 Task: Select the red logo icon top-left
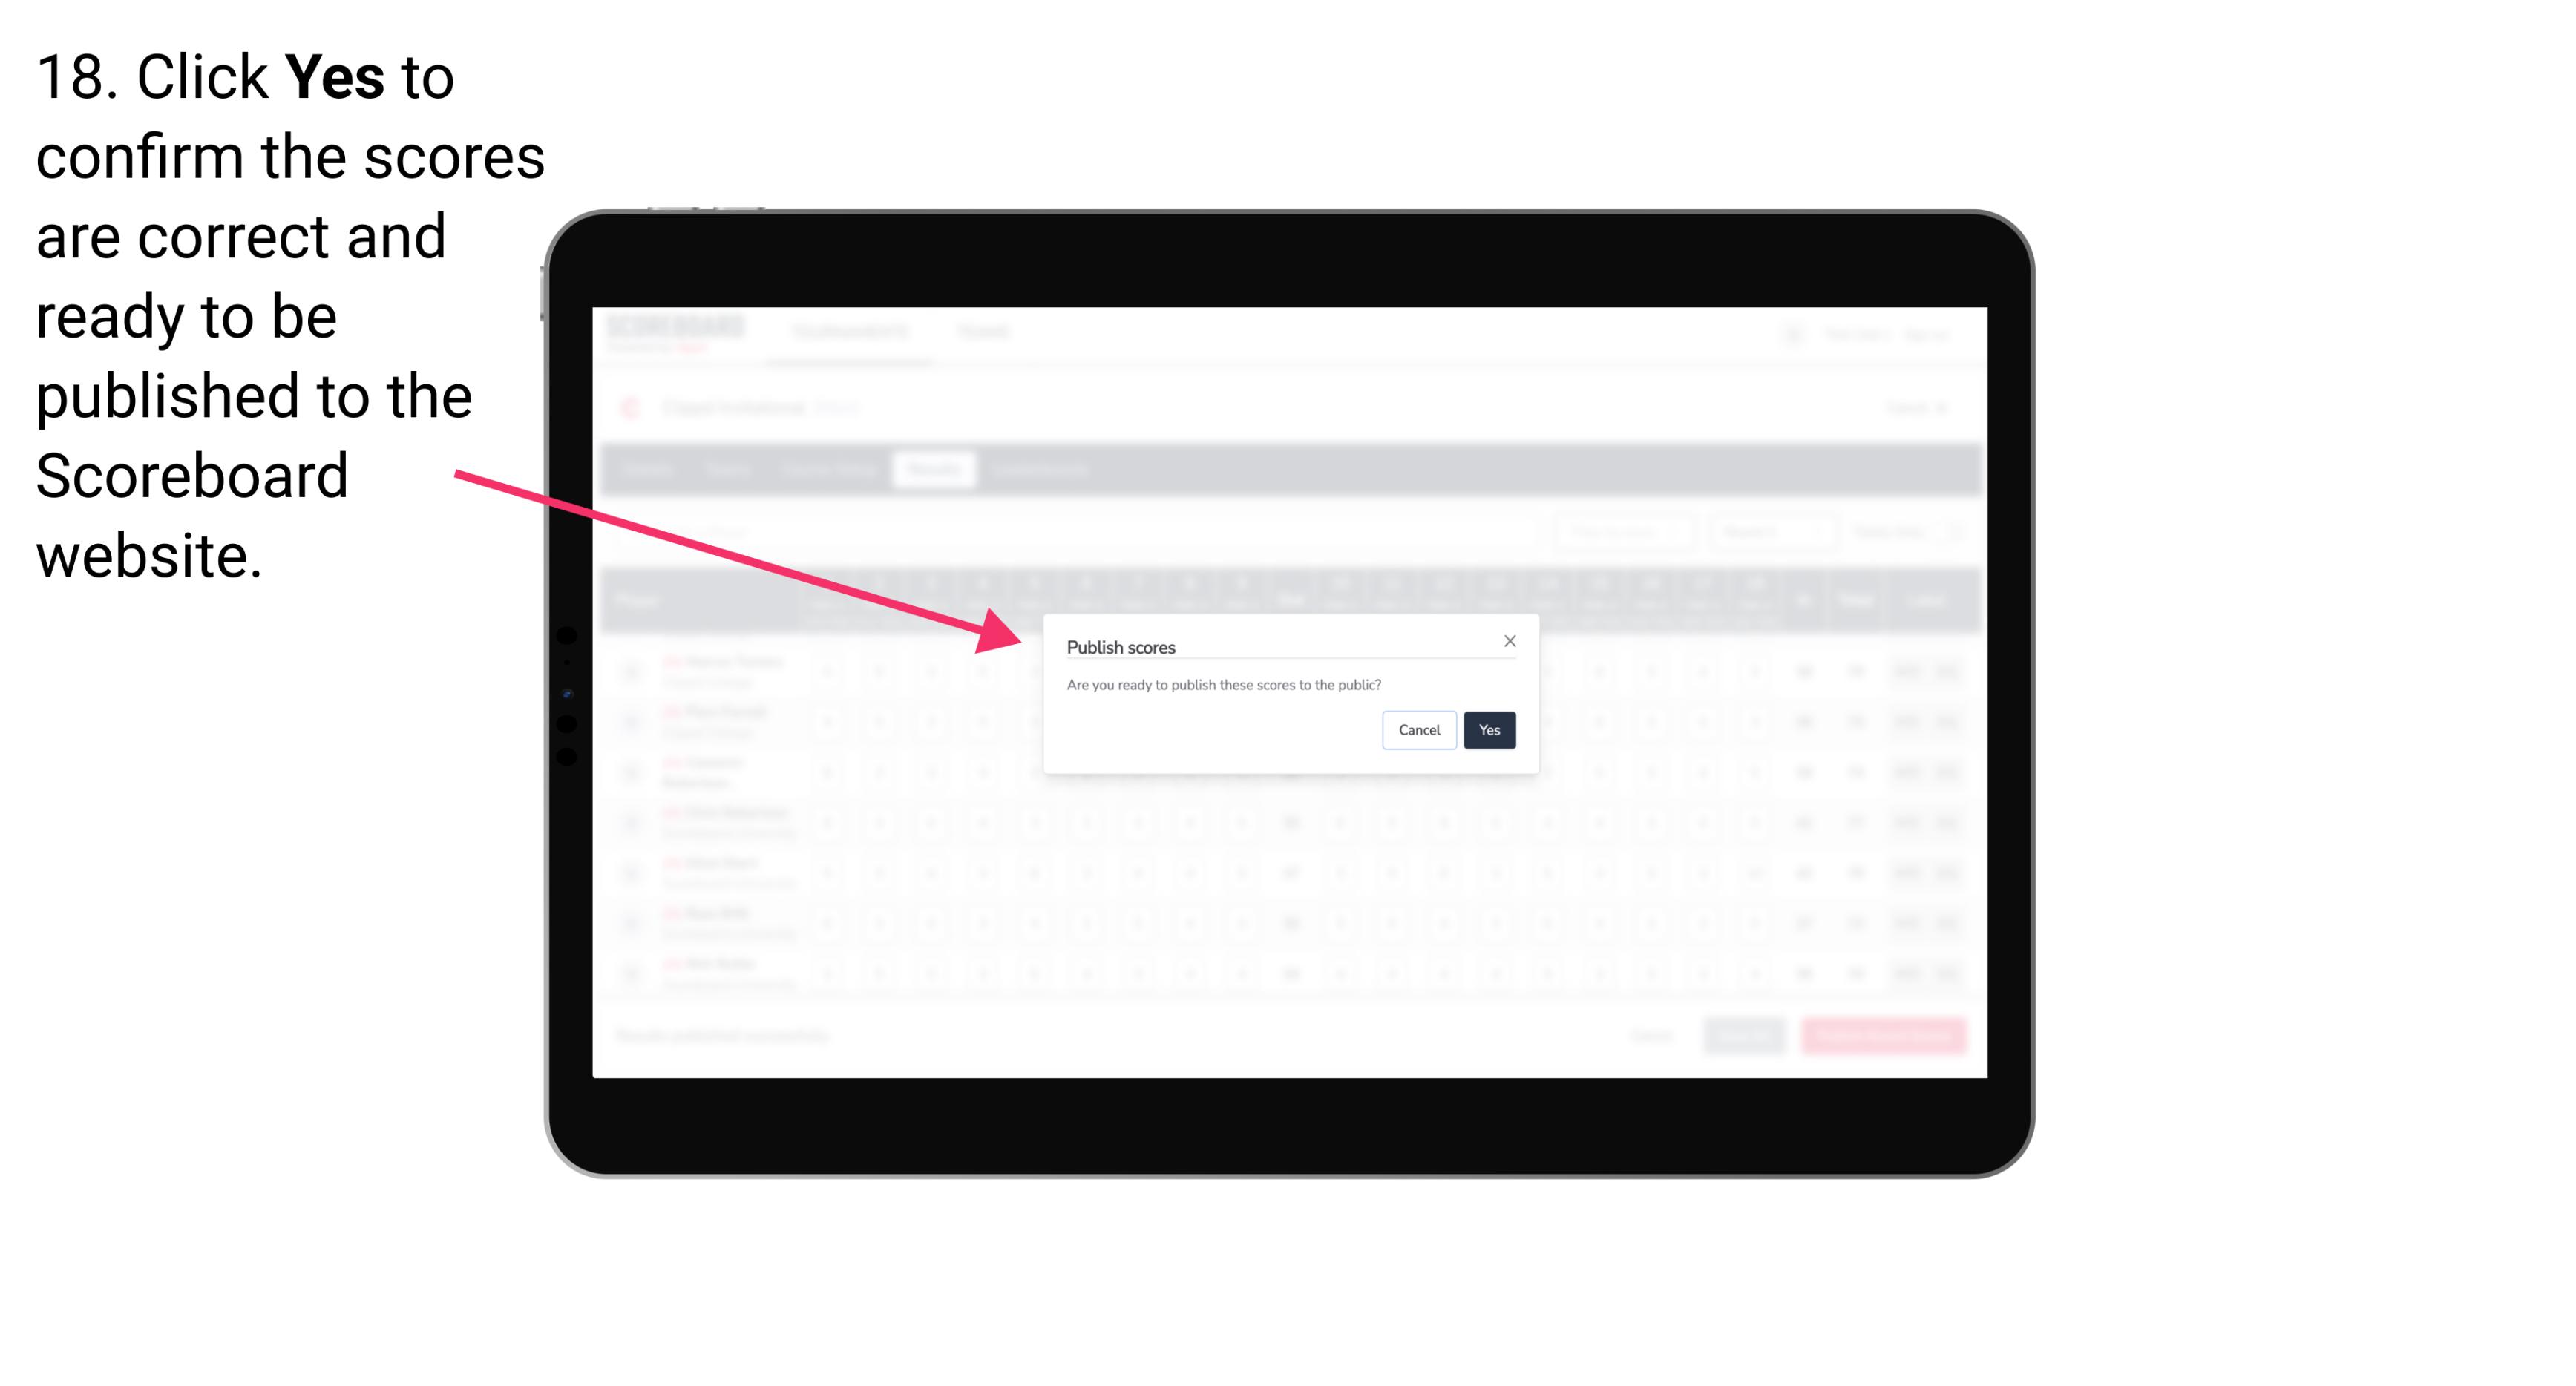pyautogui.click(x=633, y=404)
